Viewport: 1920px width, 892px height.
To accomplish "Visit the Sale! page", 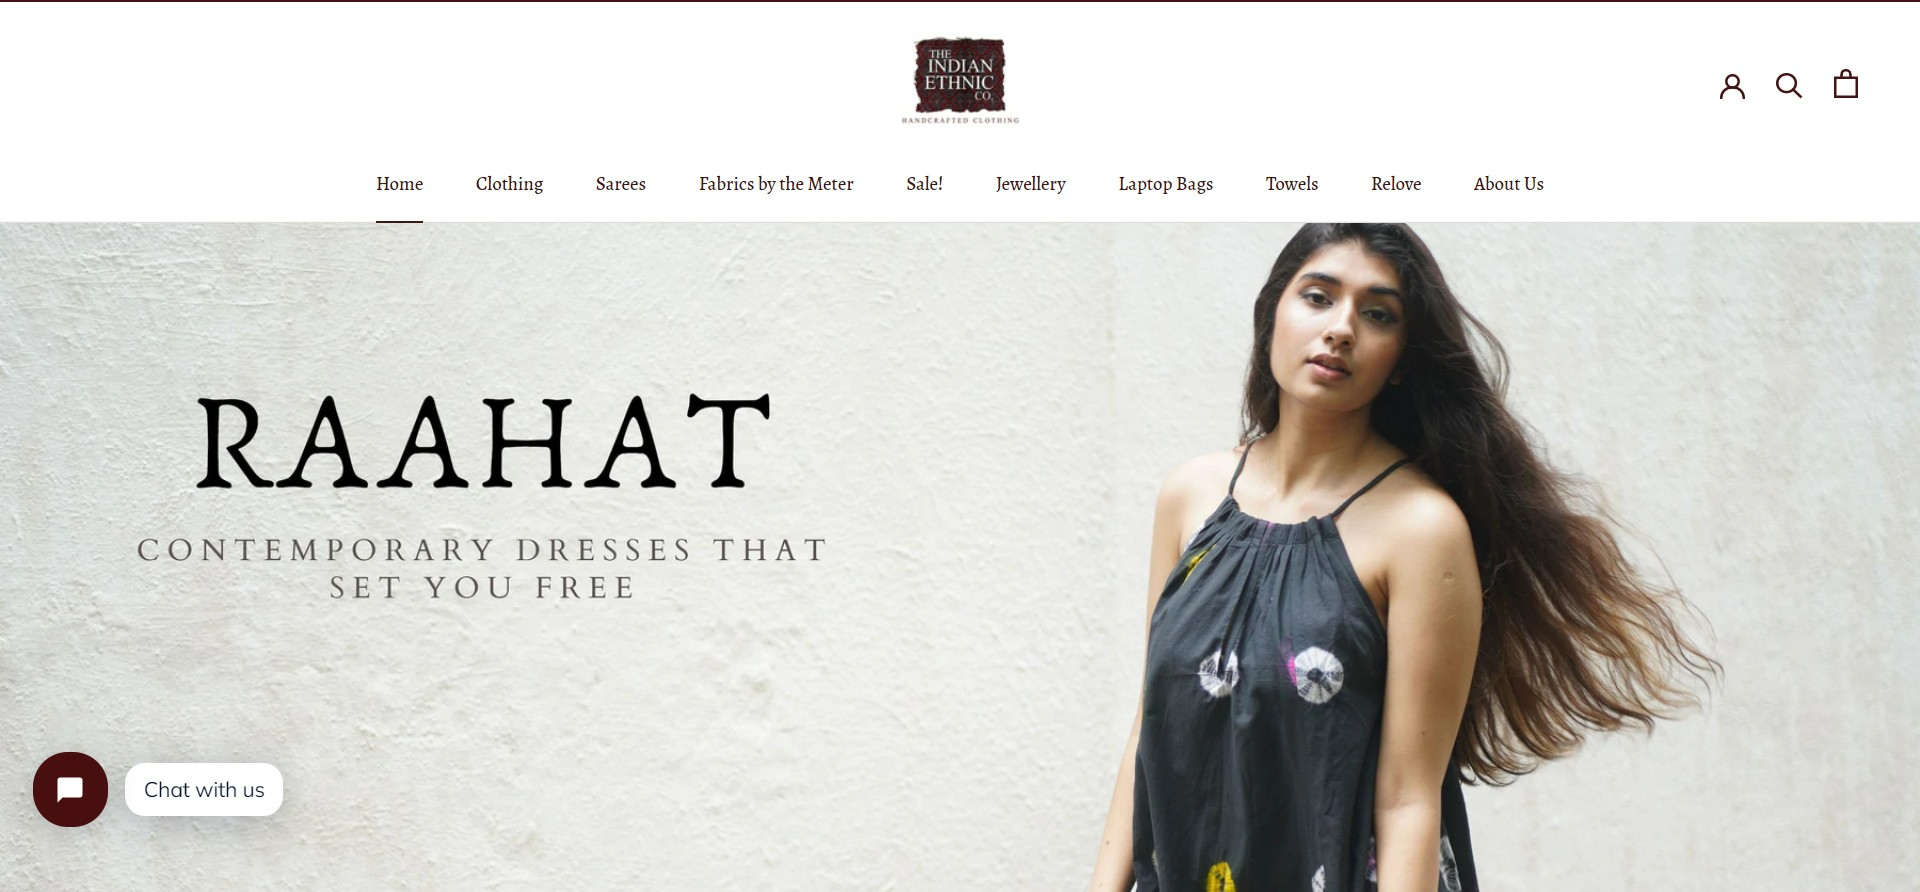I will pyautogui.click(x=924, y=184).
